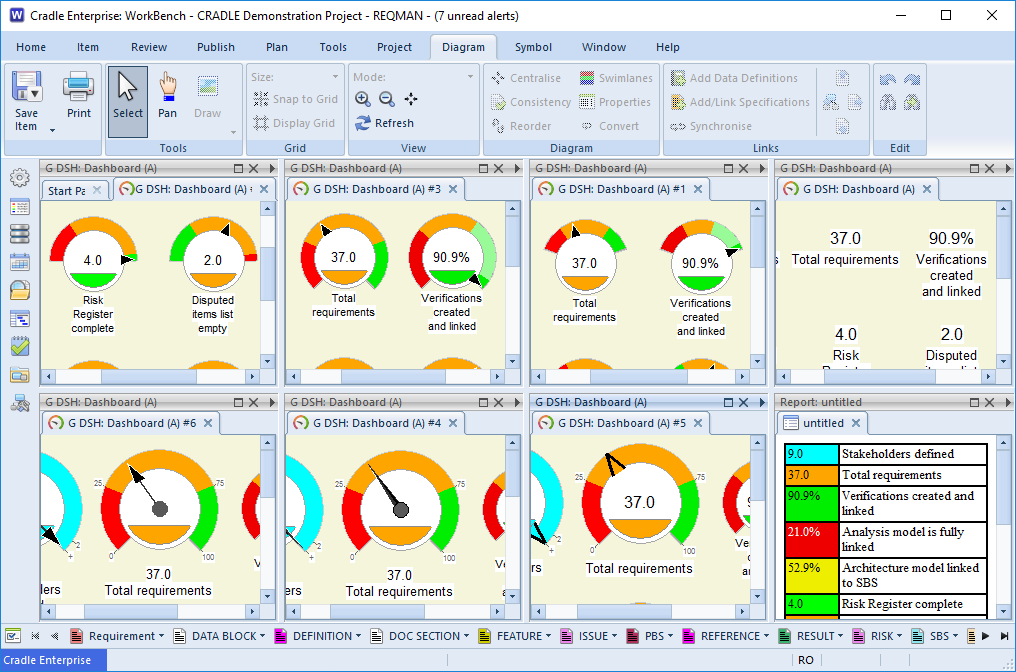Click the item bar jump-to-first arrow
Screen dimensions: 1016x672
point(36,636)
